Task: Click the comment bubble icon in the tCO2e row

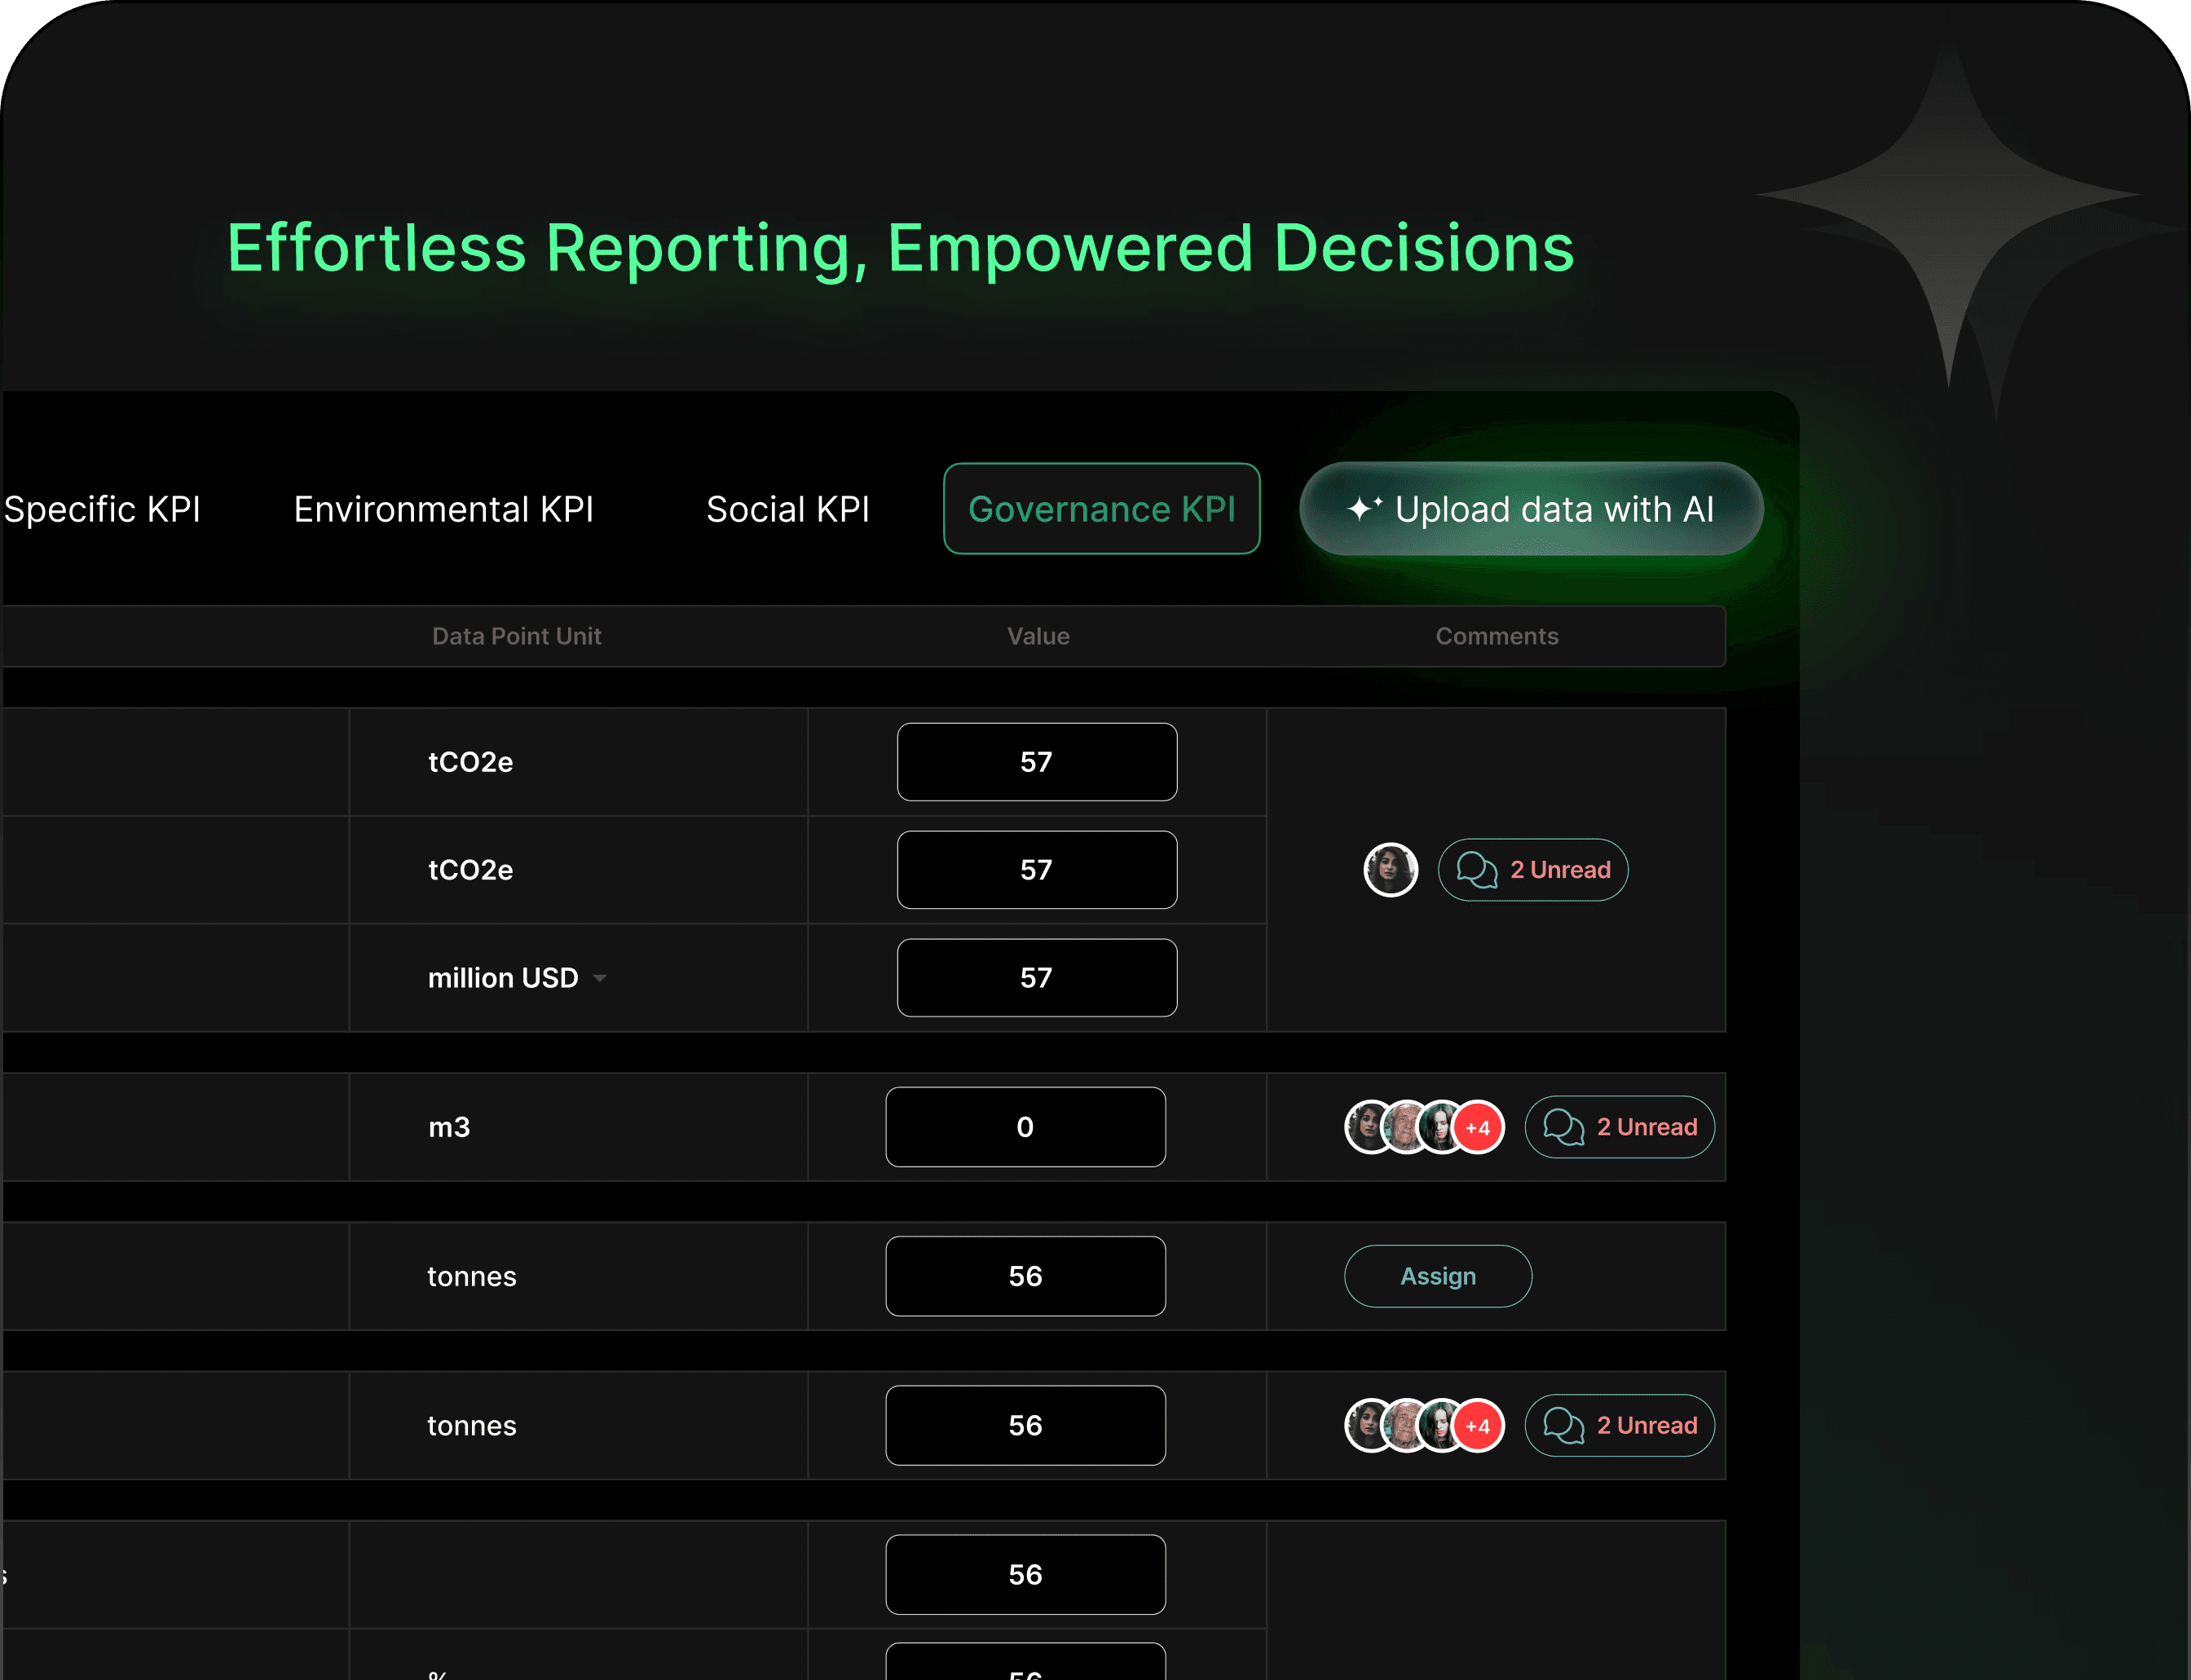Action: coord(1476,870)
